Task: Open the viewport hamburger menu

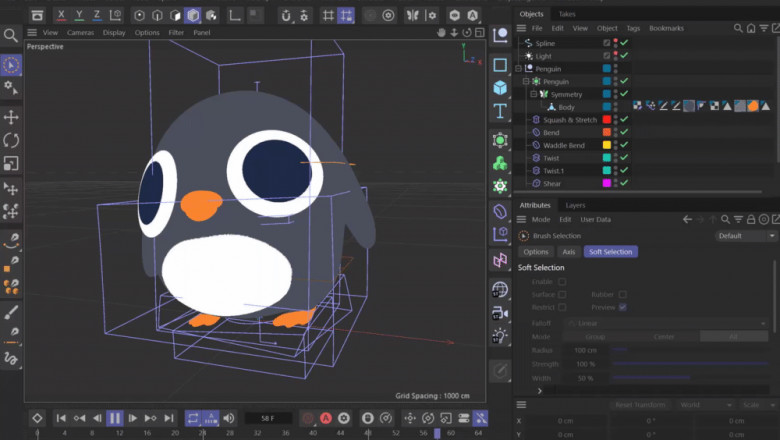Action: [32, 32]
